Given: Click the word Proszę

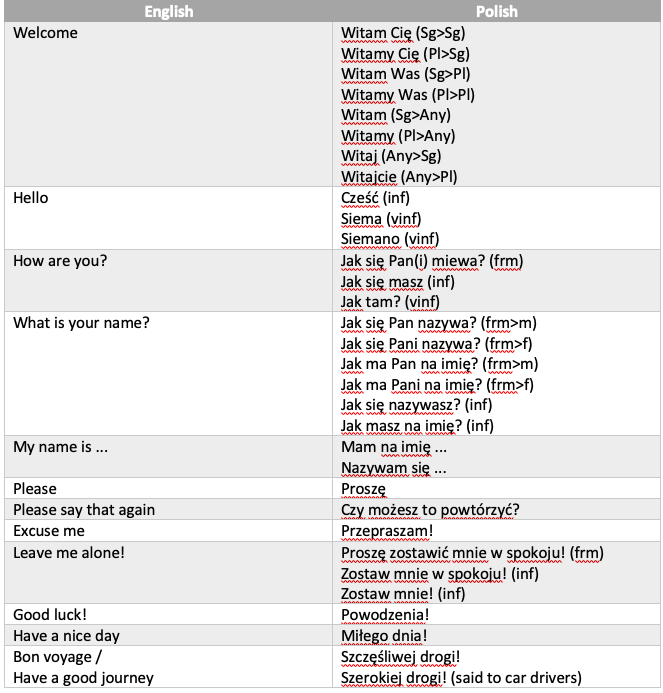Looking at the screenshot, I should pyautogui.click(x=363, y=489).
